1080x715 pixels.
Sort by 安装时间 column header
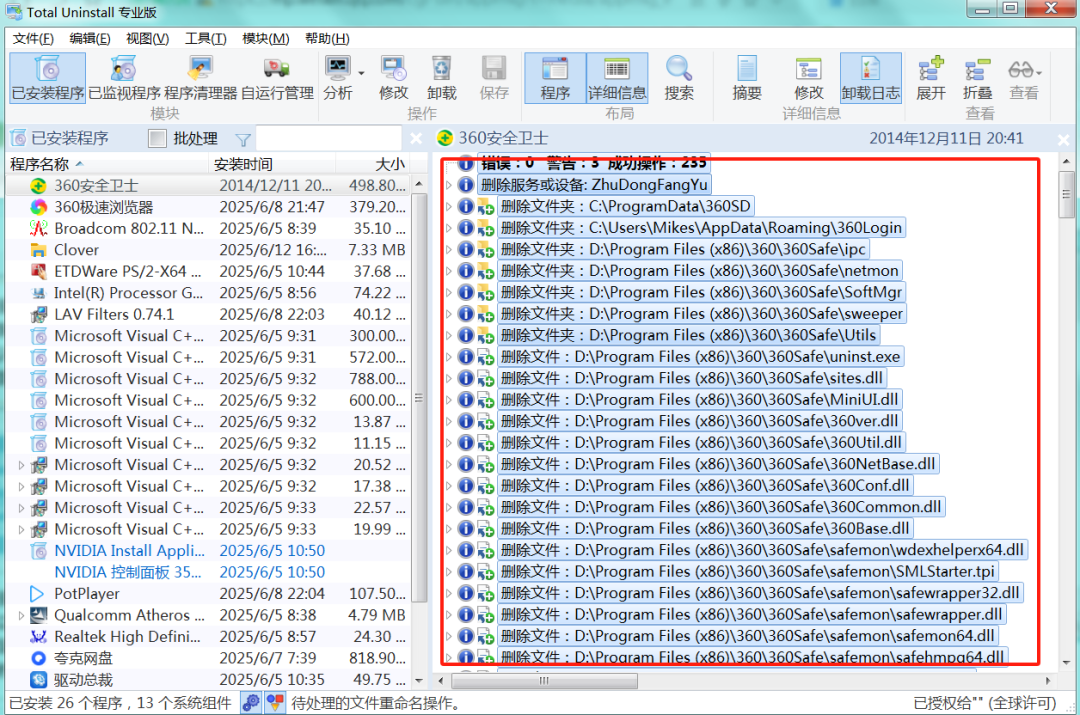coord(271,164)
